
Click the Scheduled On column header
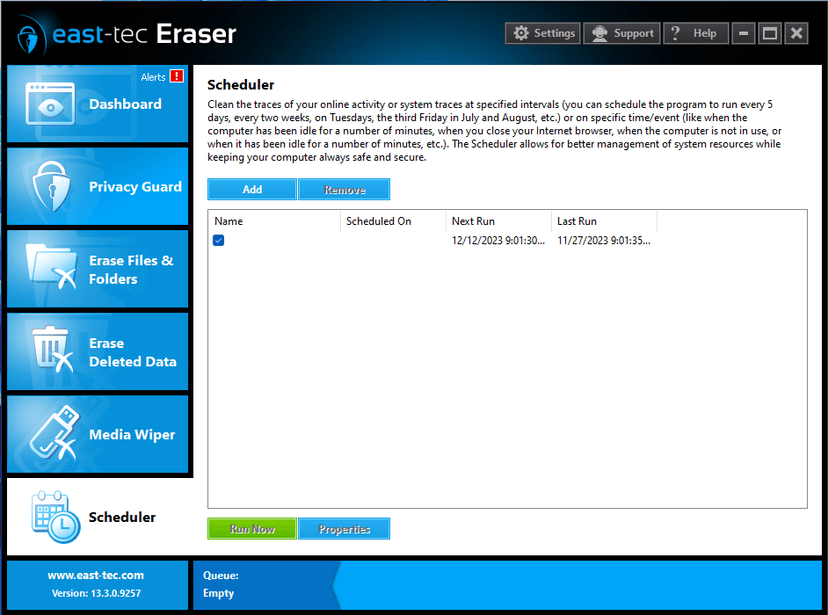tap(393, 221)
